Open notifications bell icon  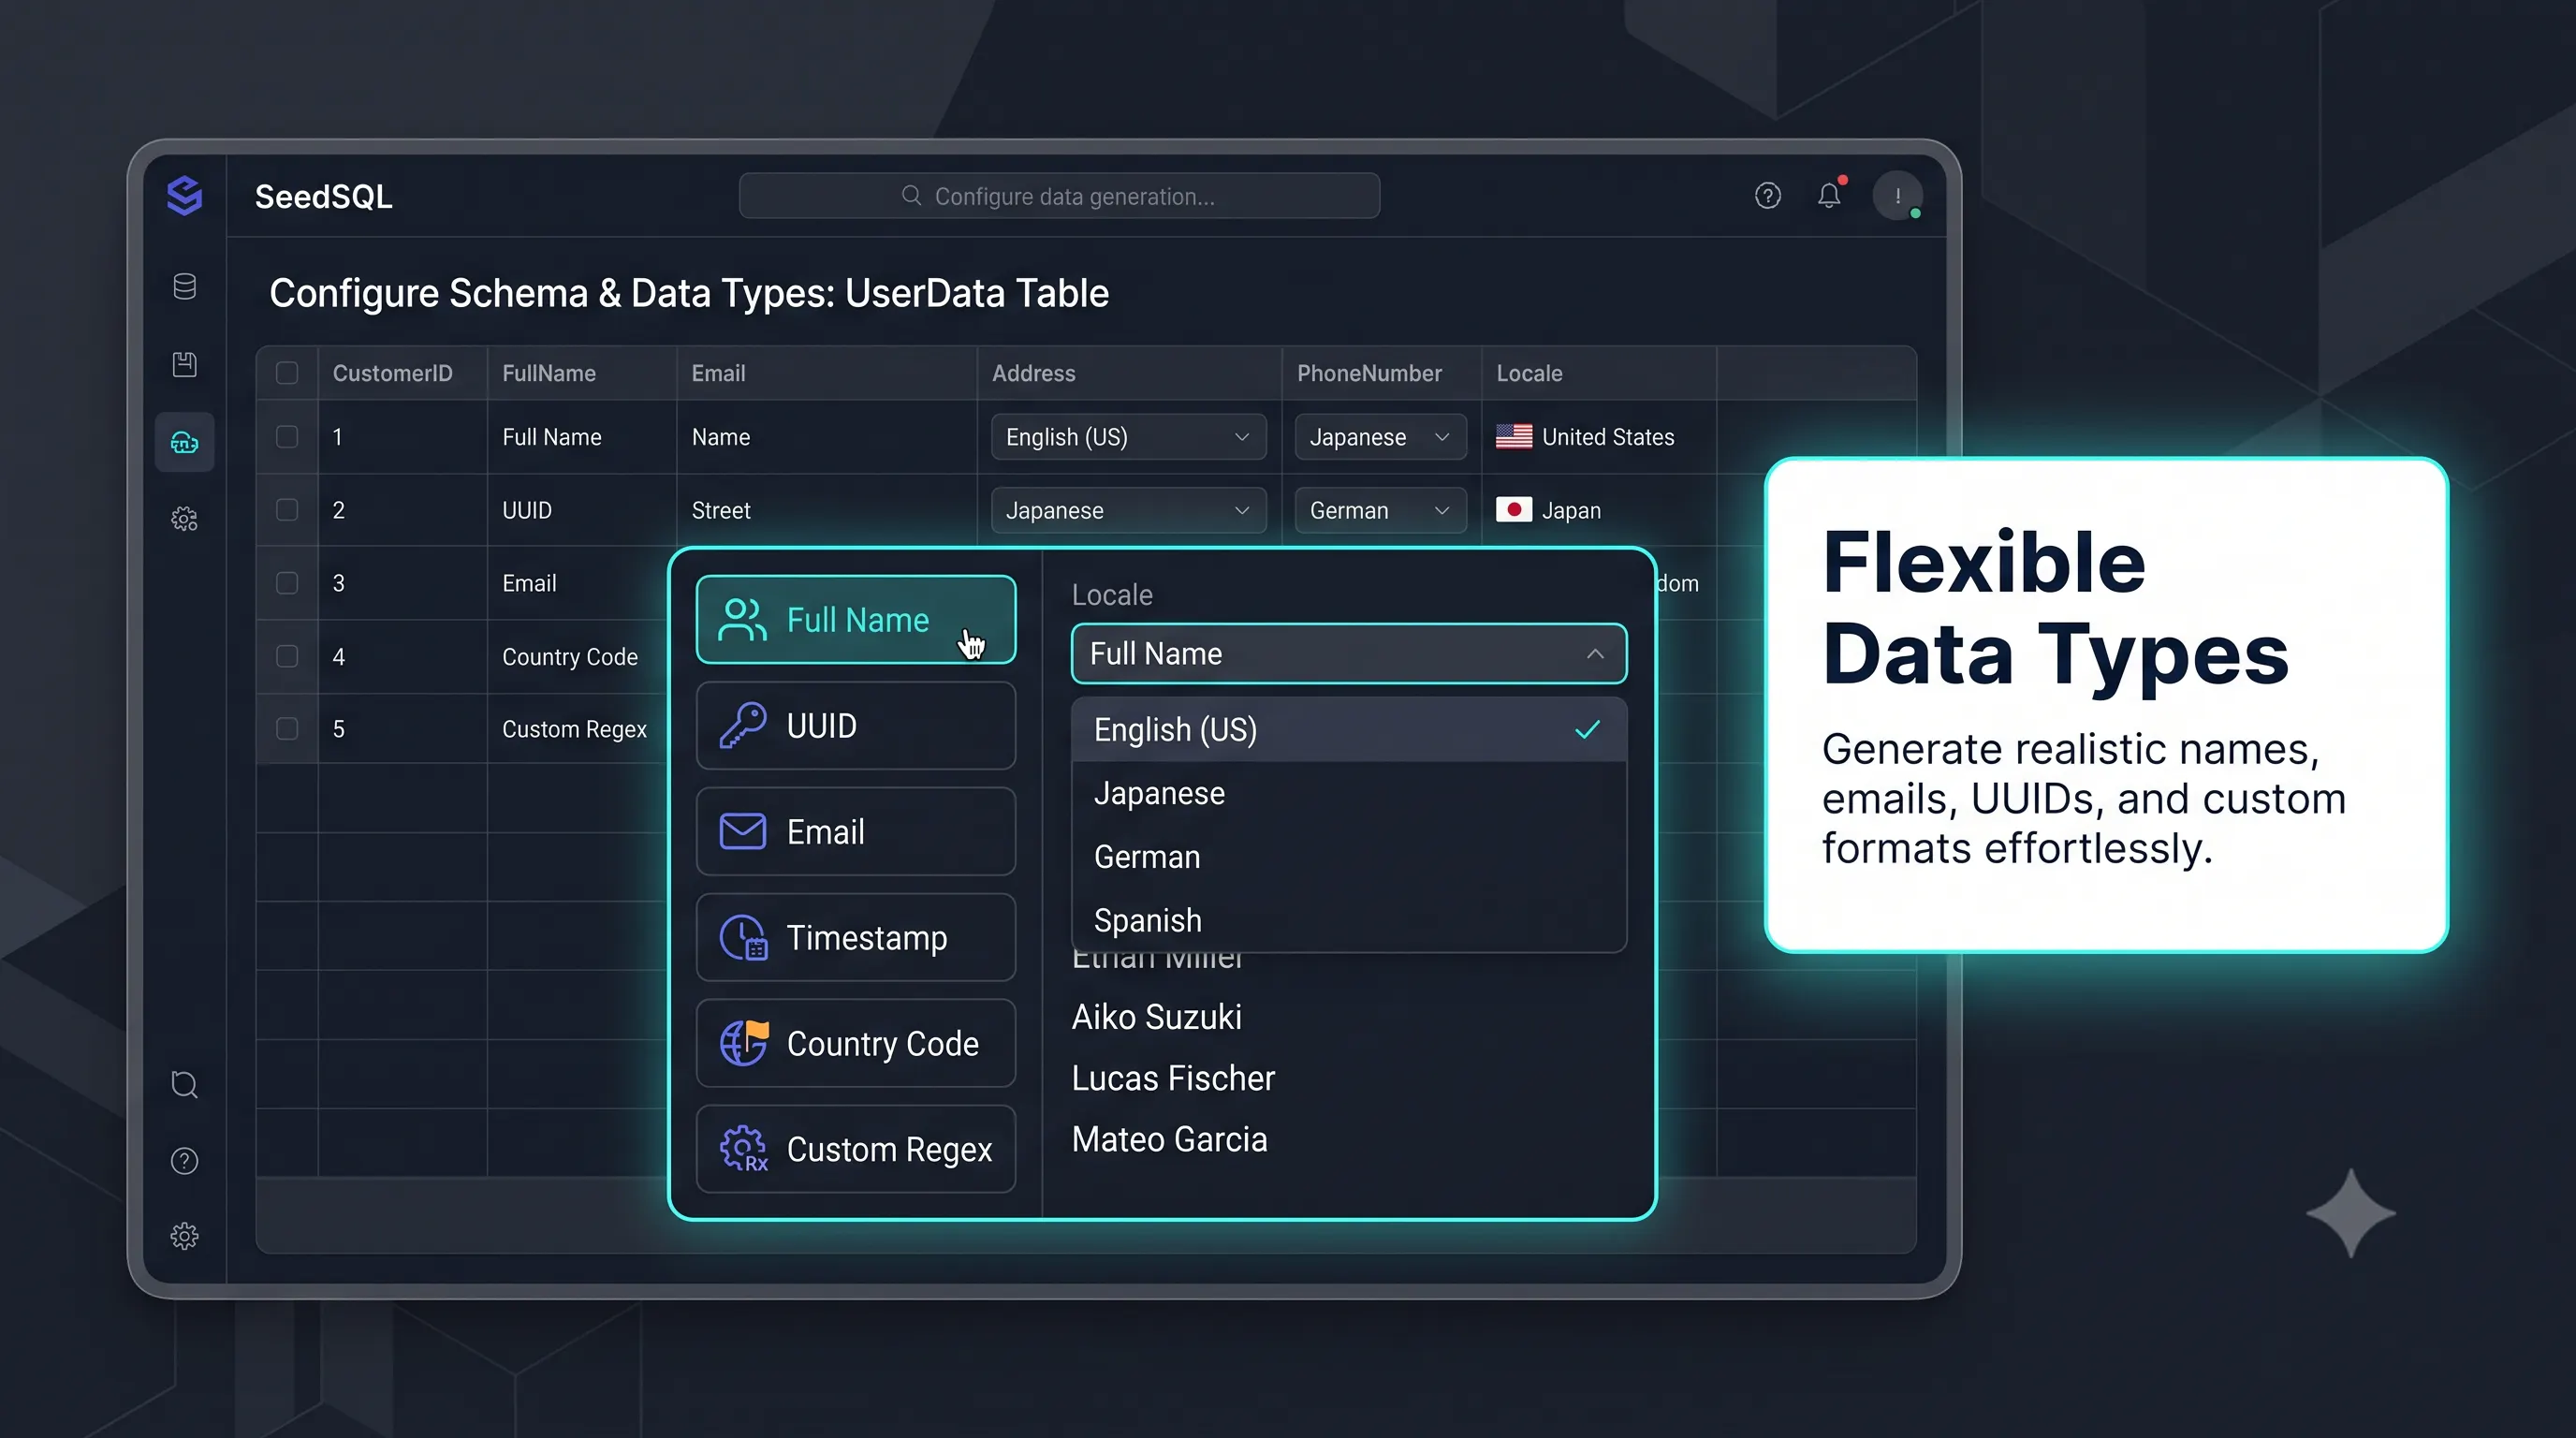pyautogui.click(x=1829, y=195)
